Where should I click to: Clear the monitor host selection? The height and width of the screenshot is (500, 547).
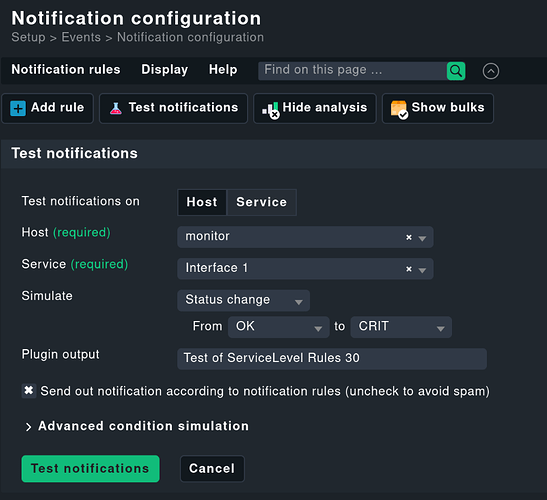(x=409, y=237)
